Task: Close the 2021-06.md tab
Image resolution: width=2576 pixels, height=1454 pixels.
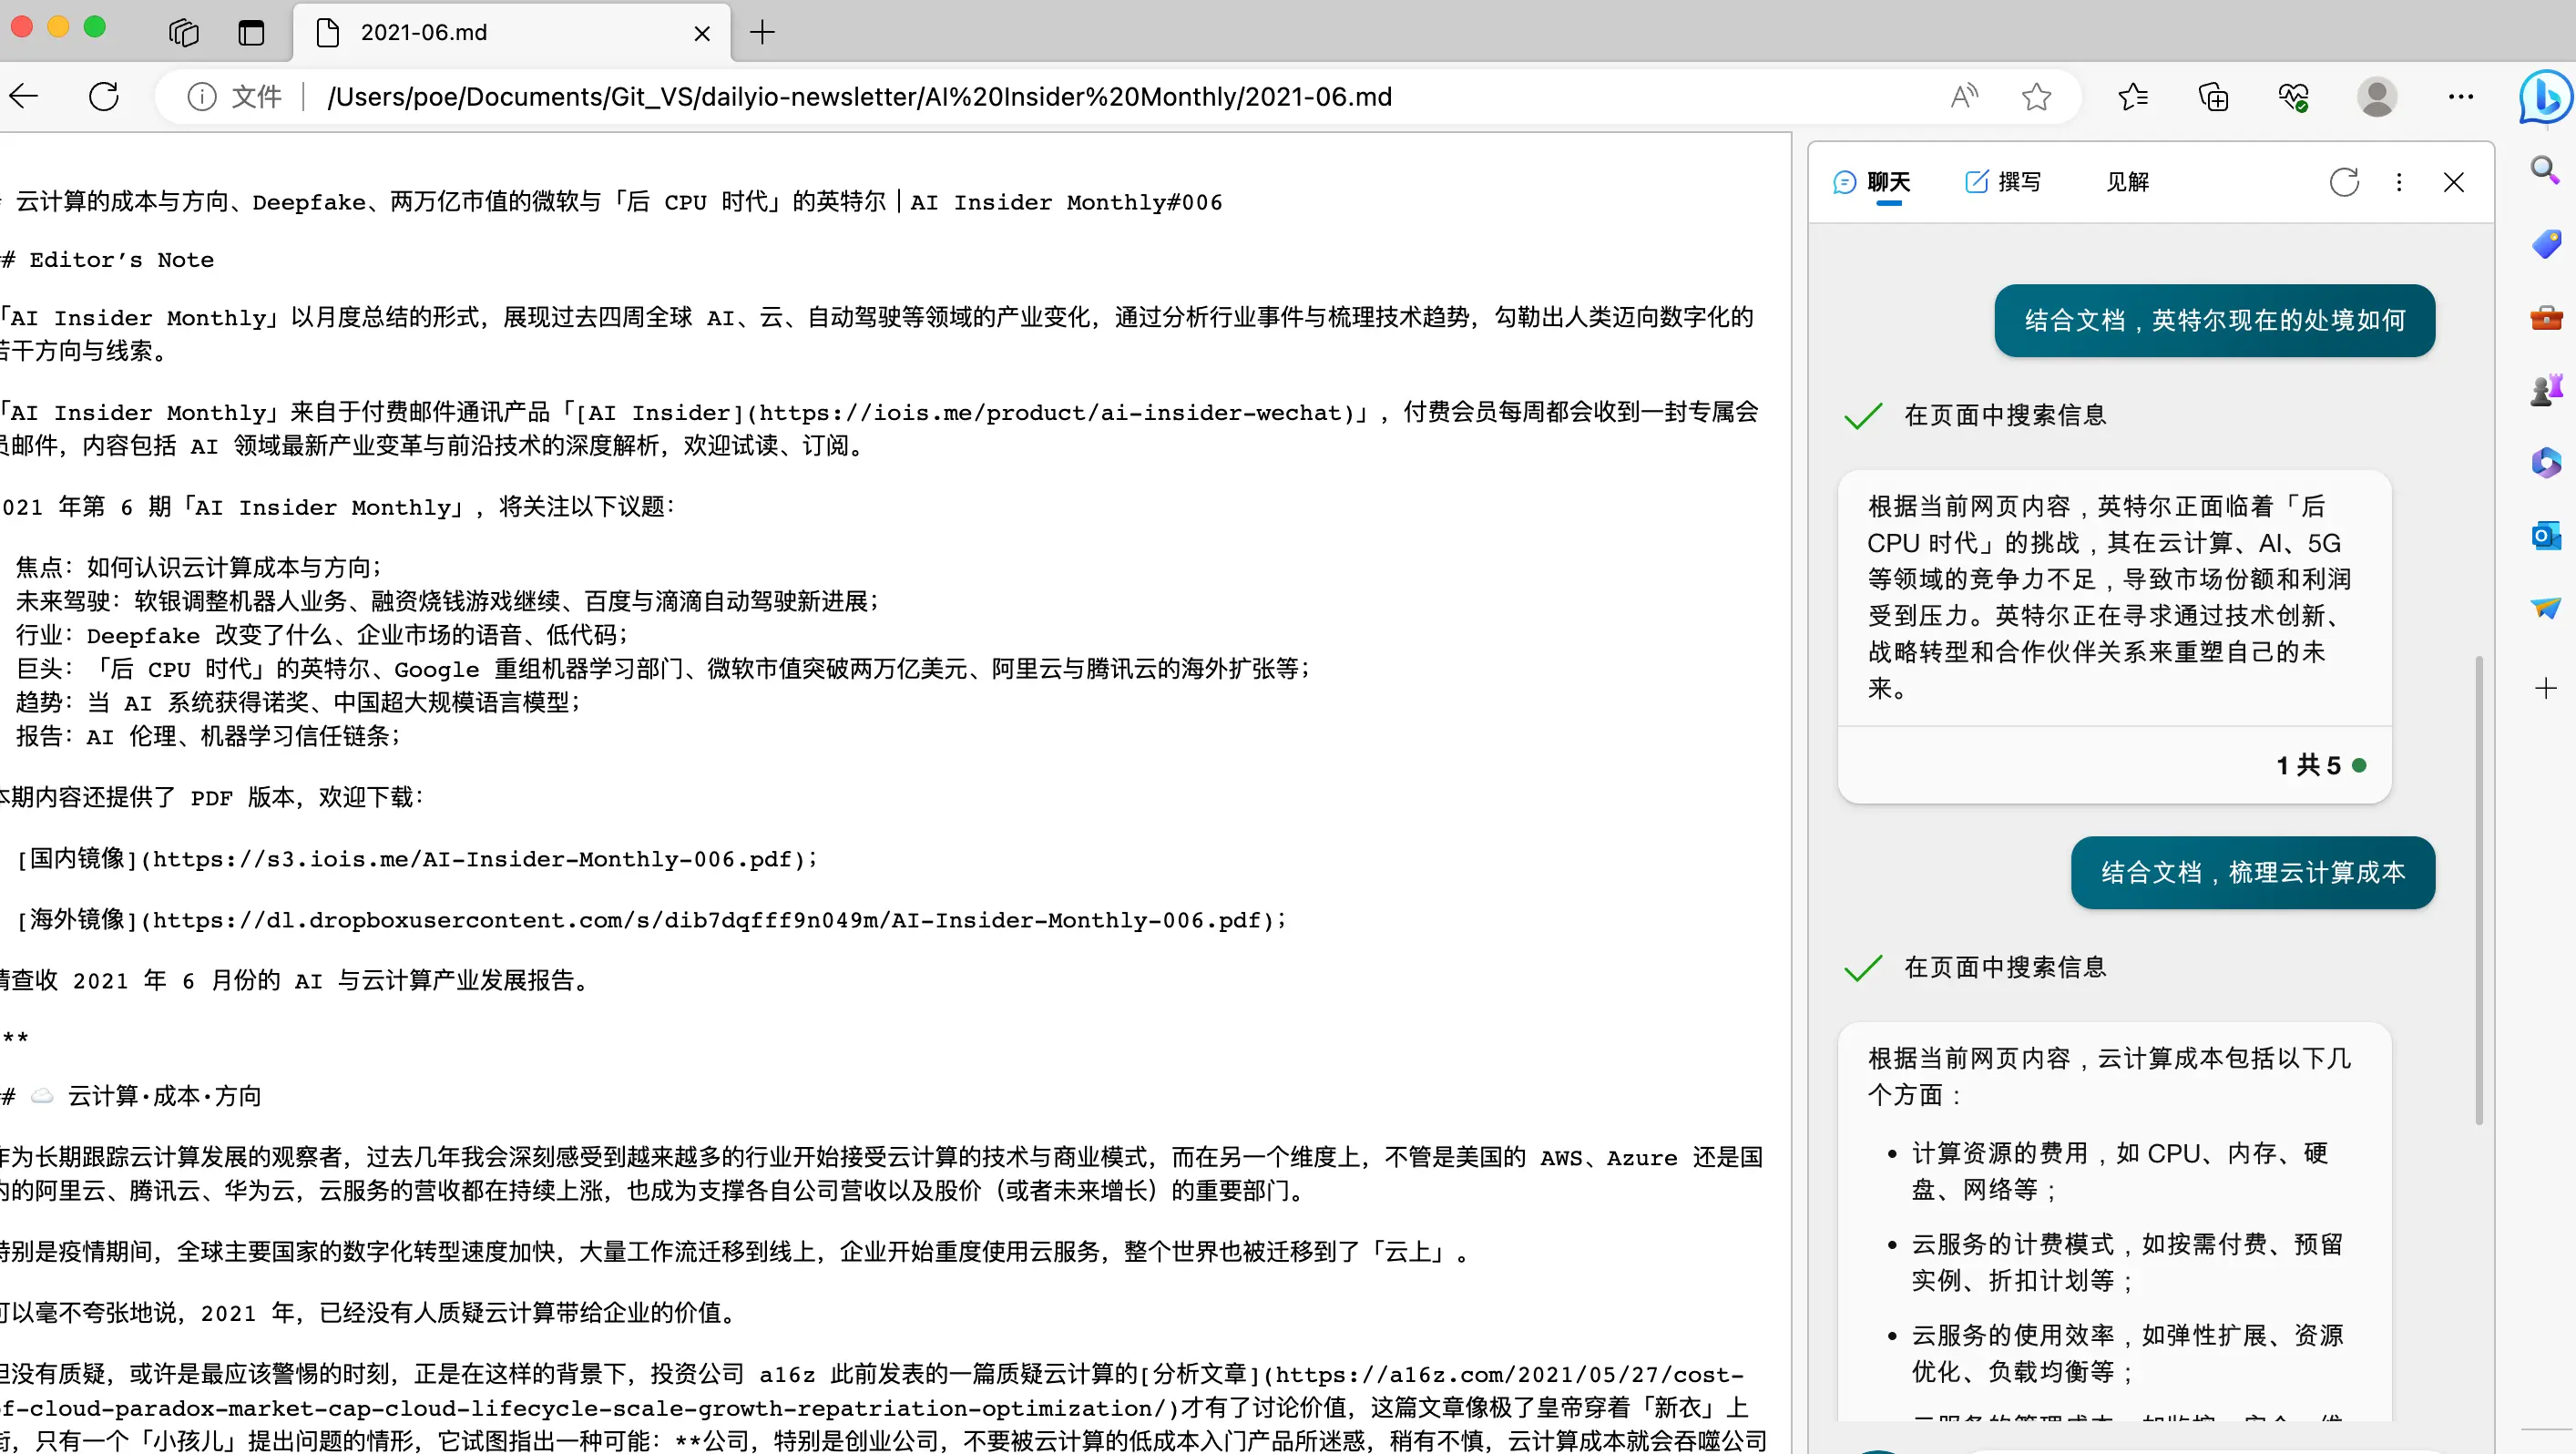Action: click(702, 33)
